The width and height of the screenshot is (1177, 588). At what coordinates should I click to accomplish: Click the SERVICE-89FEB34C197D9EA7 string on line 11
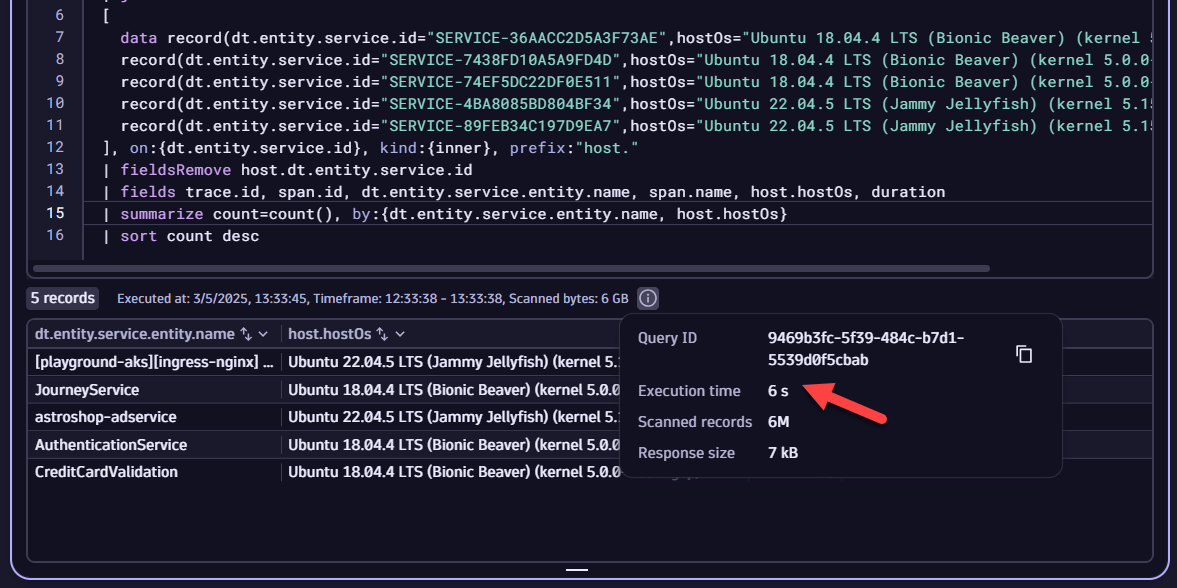(x=501, y=125)
